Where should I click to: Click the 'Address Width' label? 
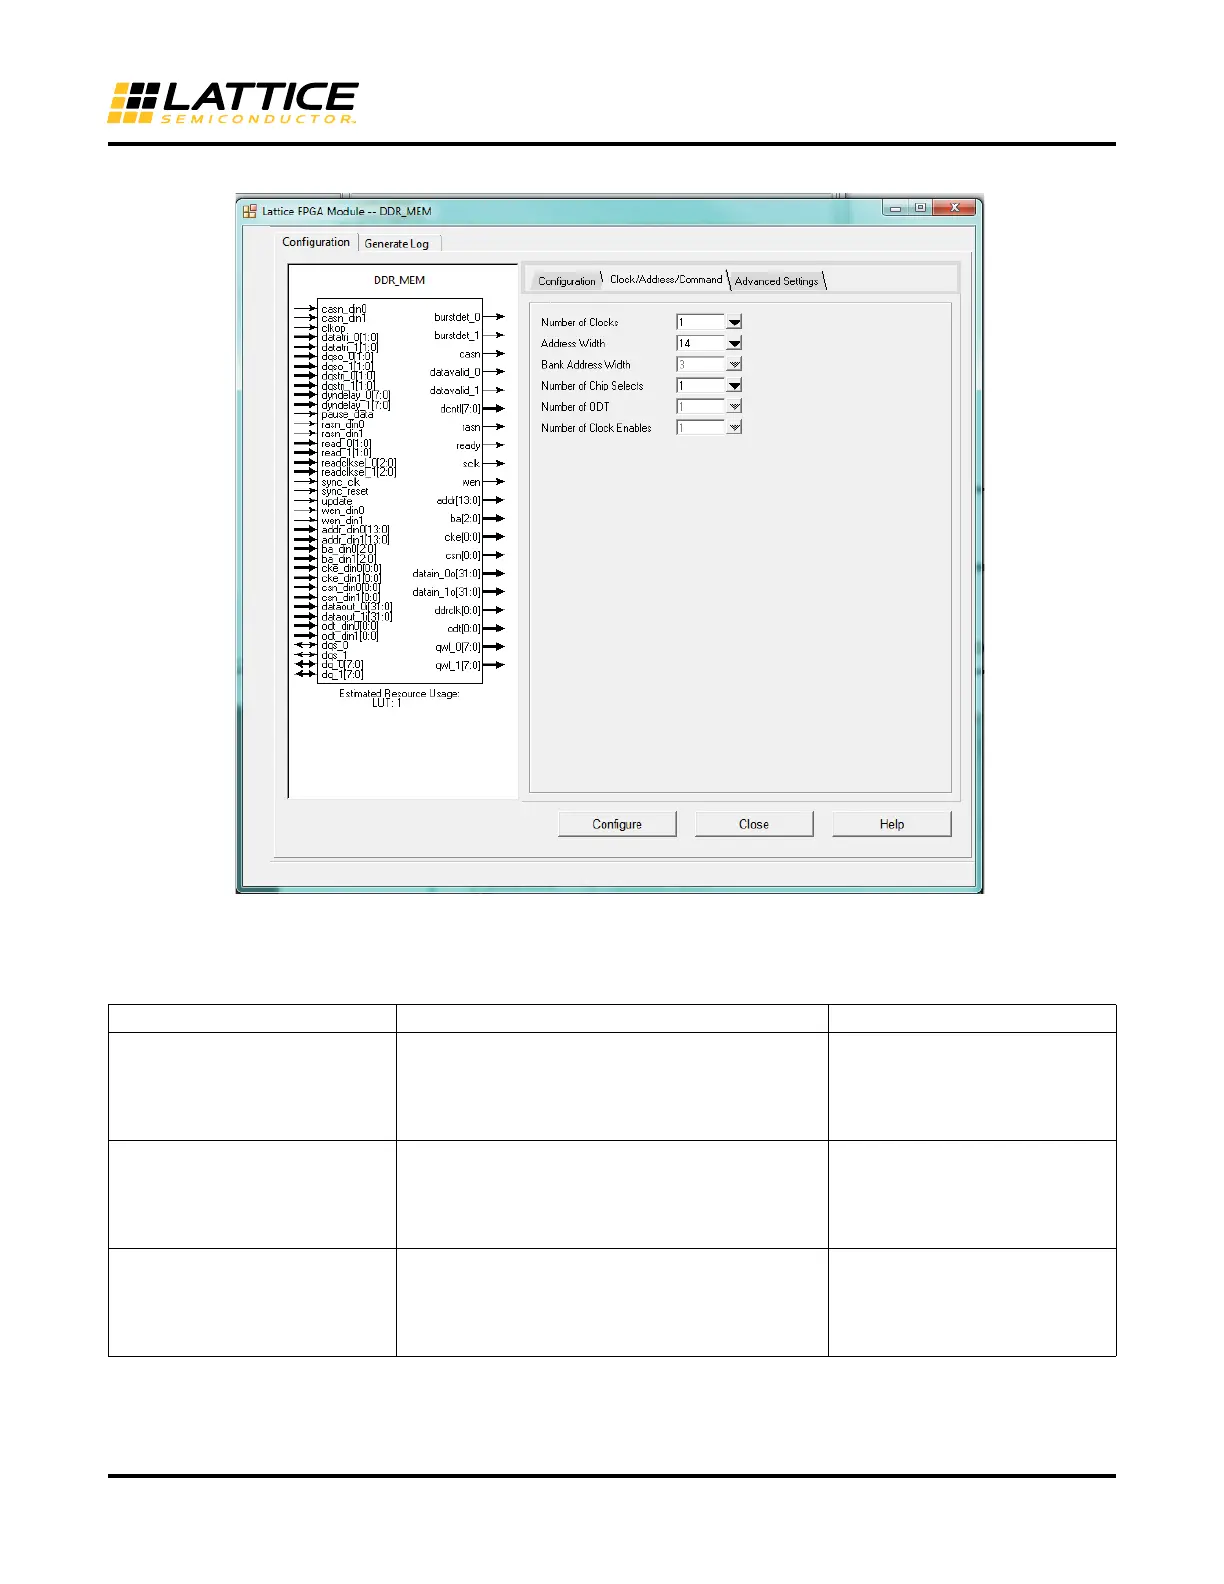pos(573,343)
